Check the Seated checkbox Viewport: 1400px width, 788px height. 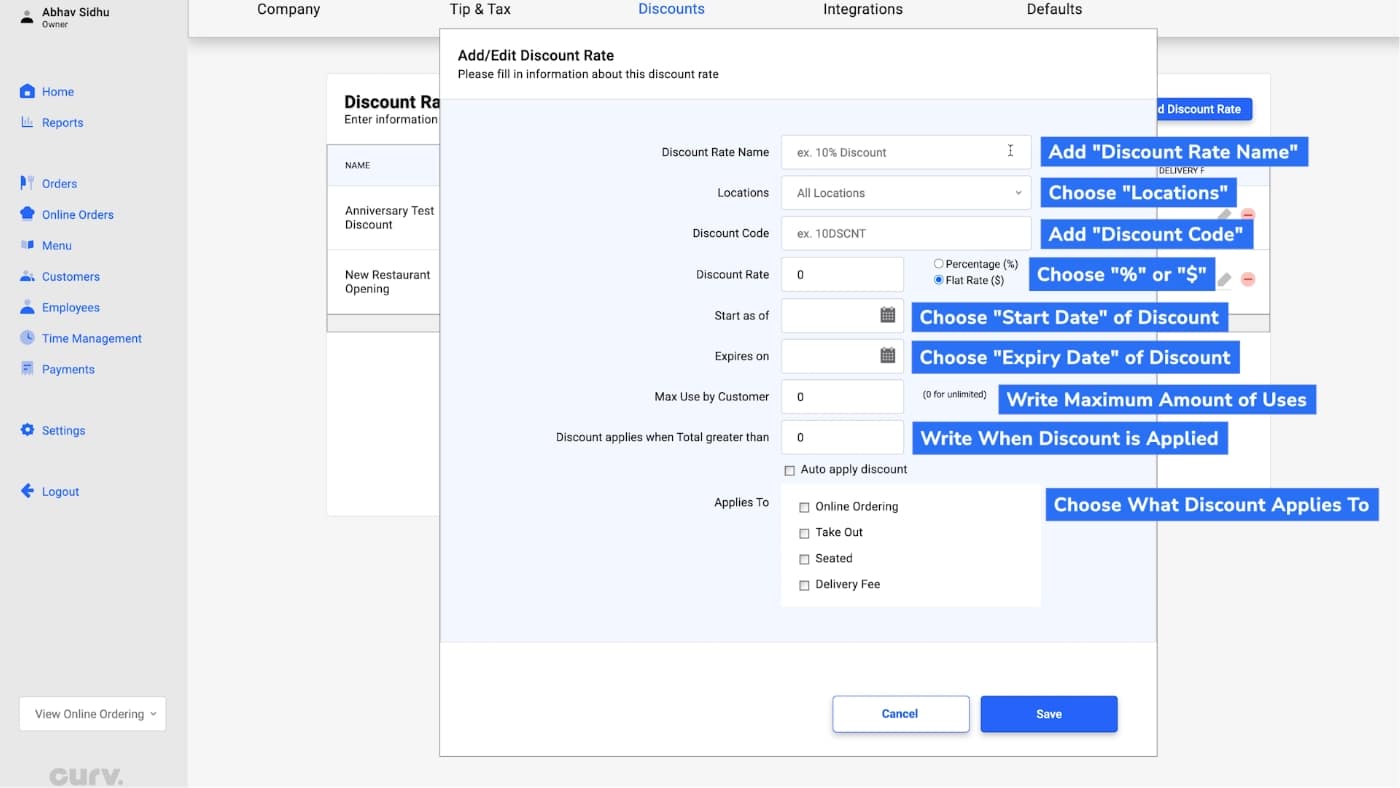(x=804, y=559)
